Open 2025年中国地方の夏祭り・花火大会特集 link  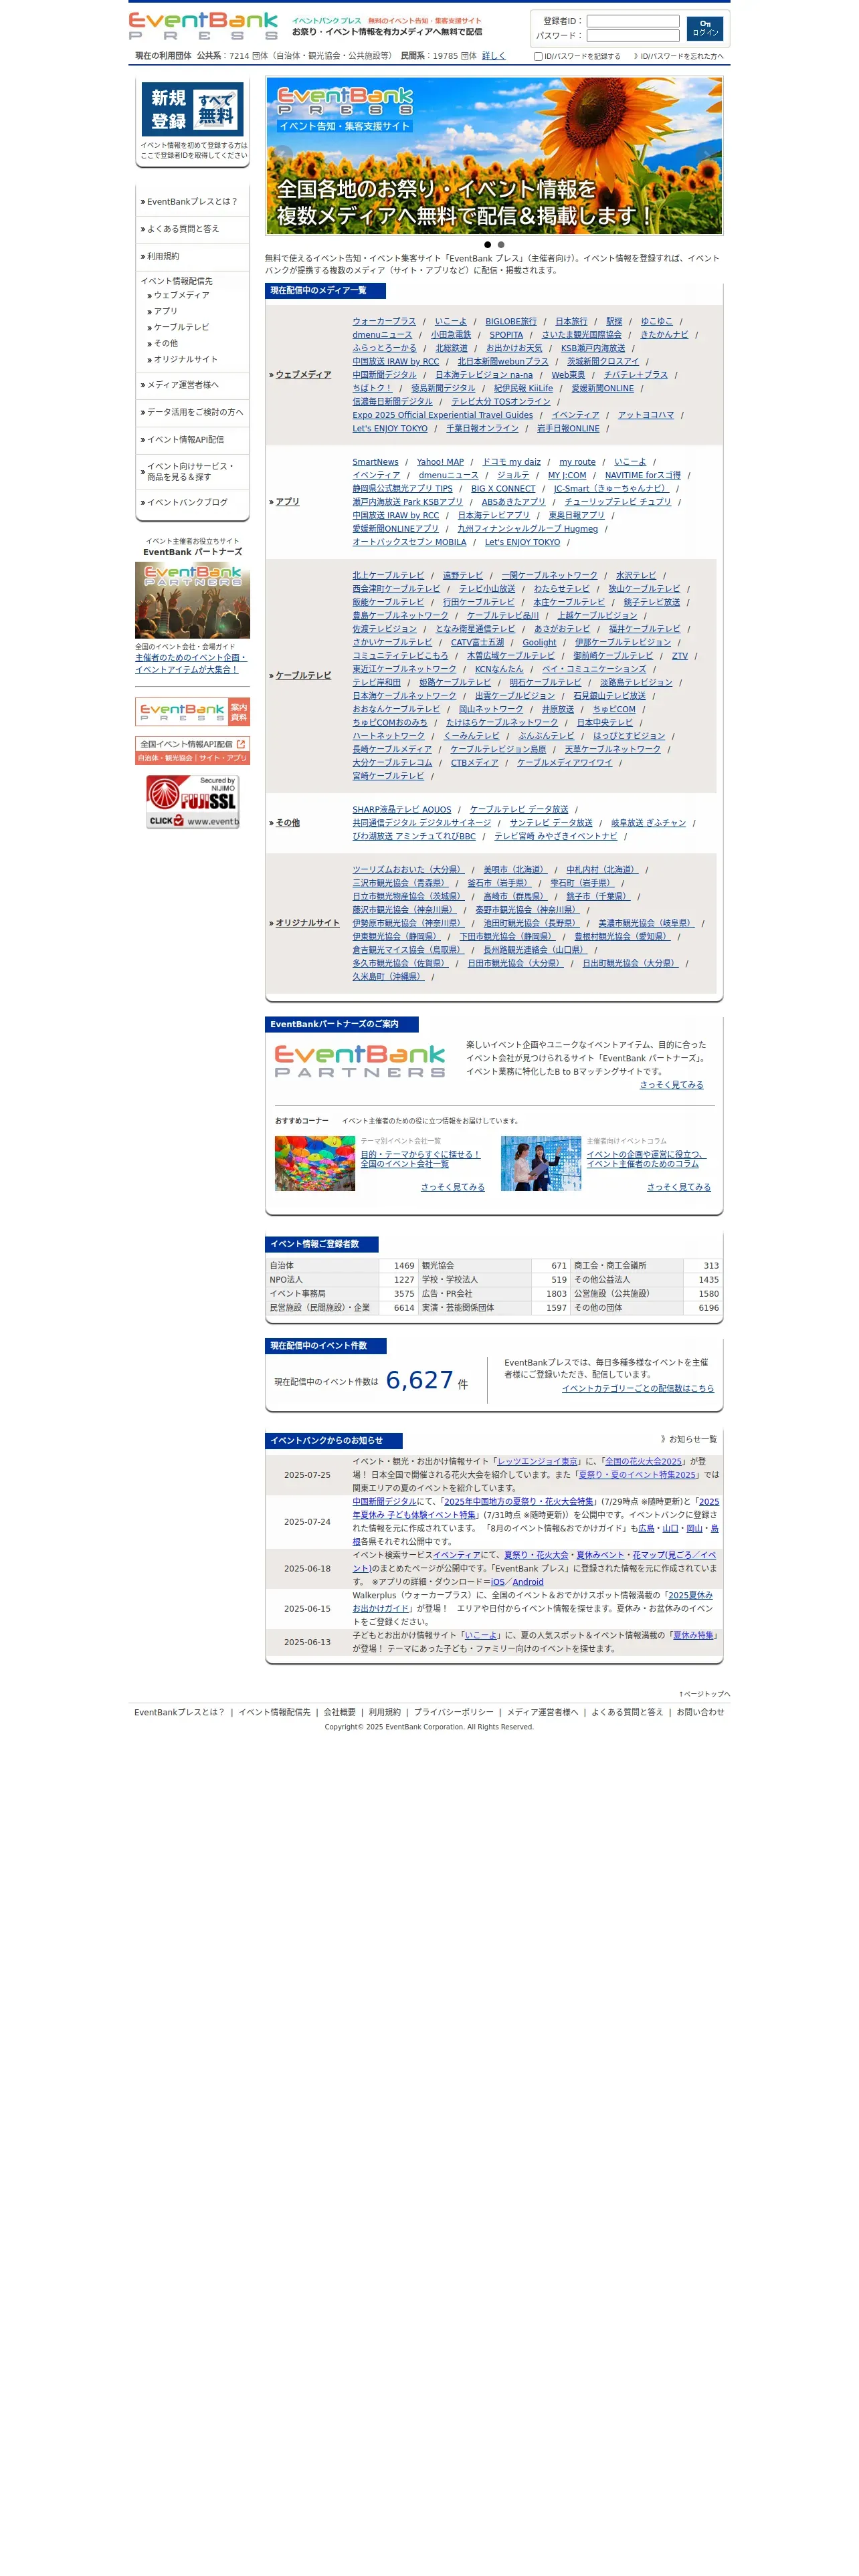click(x=519, y=1502)
